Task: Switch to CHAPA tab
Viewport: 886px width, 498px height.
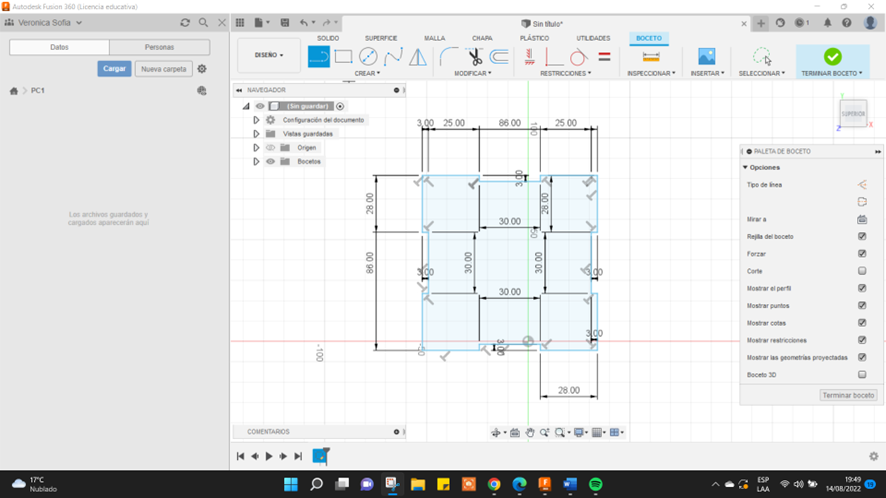Action: [482, 38]
